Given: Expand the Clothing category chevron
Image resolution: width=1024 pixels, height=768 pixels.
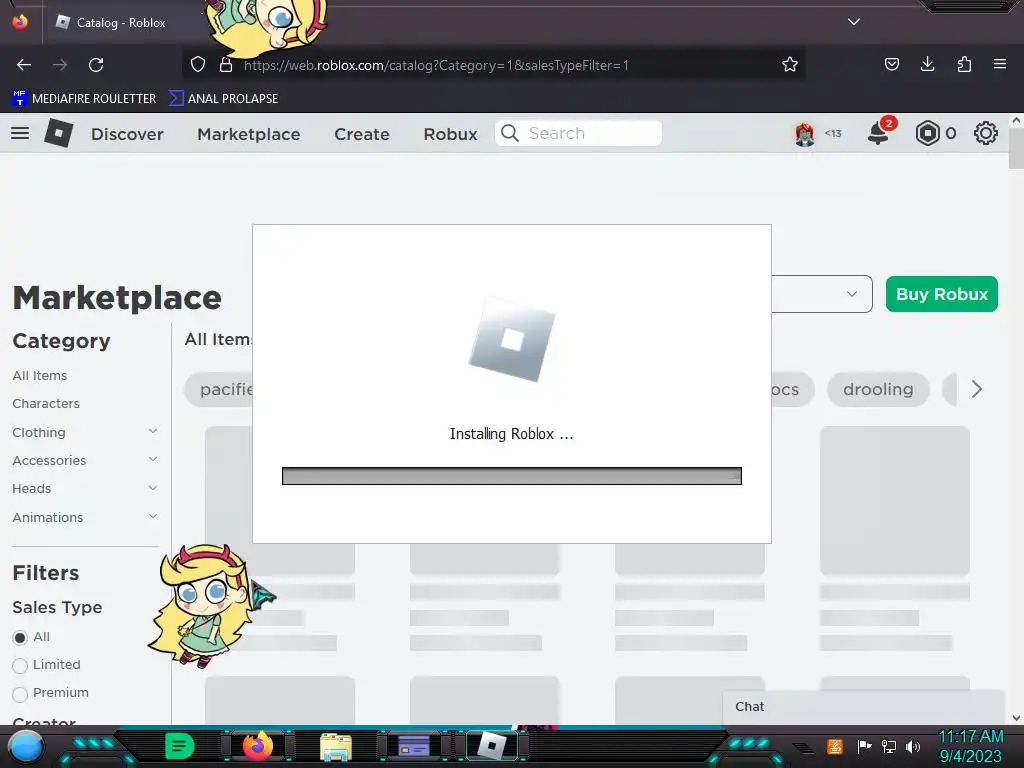Looking at the screenshot, I should click(x=153, y=431).
